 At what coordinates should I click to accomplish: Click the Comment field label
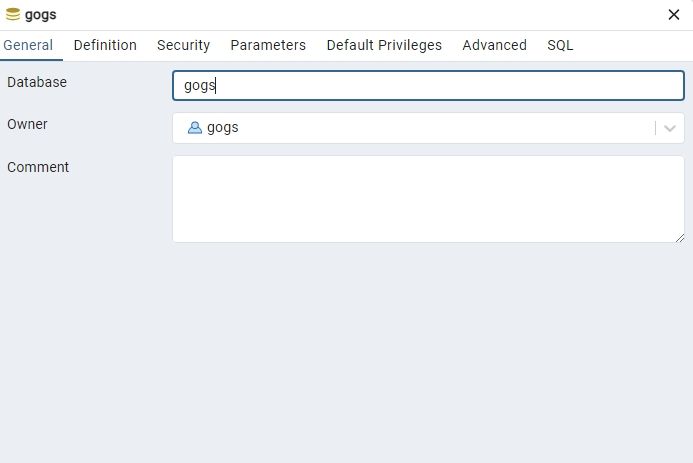tap(38, 167)
